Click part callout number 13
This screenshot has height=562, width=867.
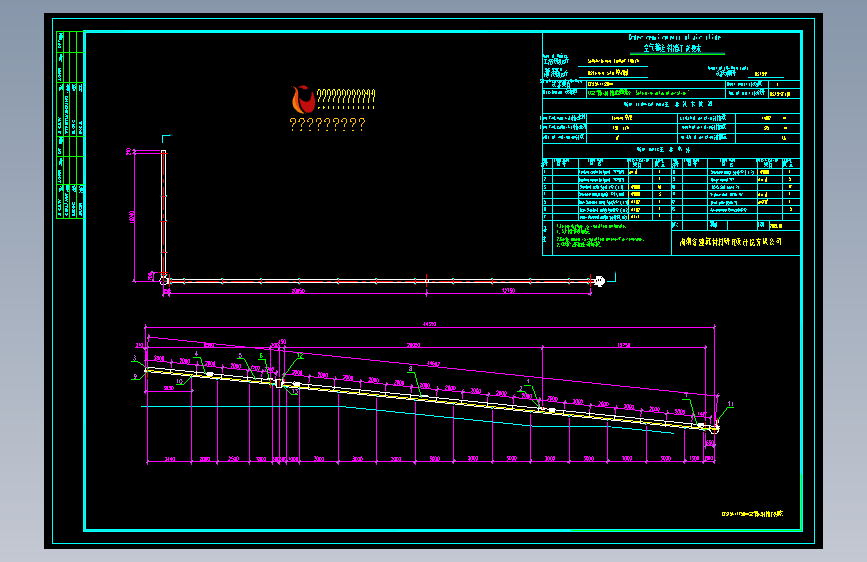point(295,392)
